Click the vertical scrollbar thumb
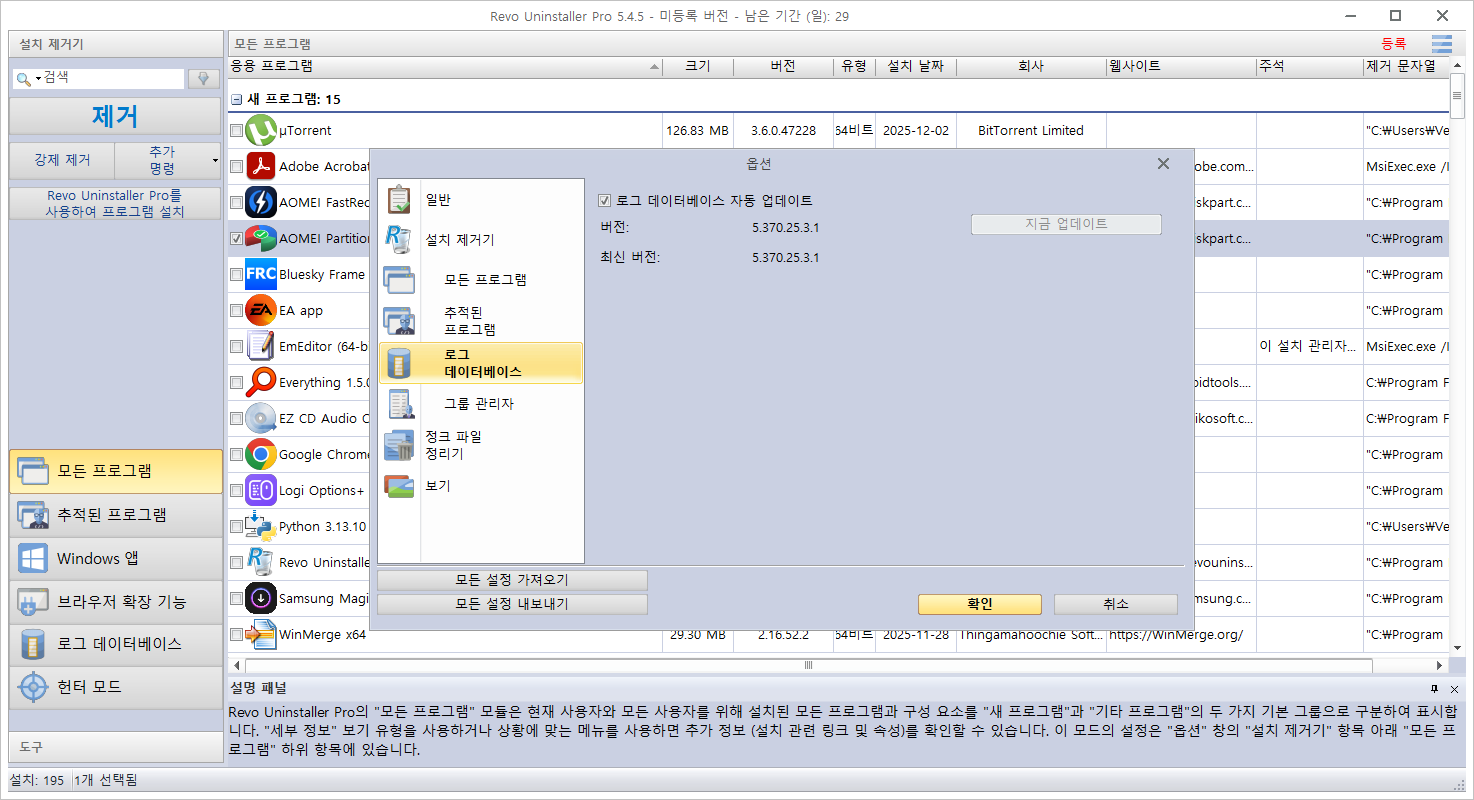This screenshot has height=800, width=1474. pyautogui.click(x=1457, y=95)
